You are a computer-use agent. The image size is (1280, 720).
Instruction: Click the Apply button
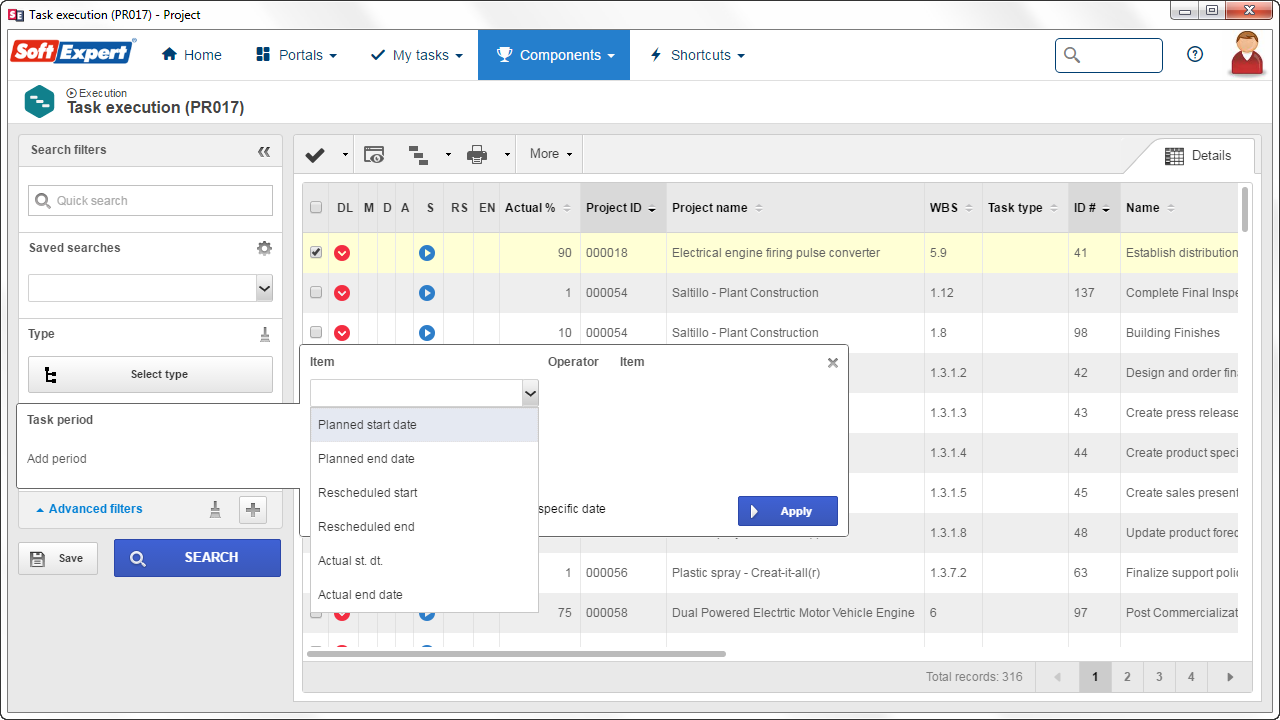tap(788, 511)
